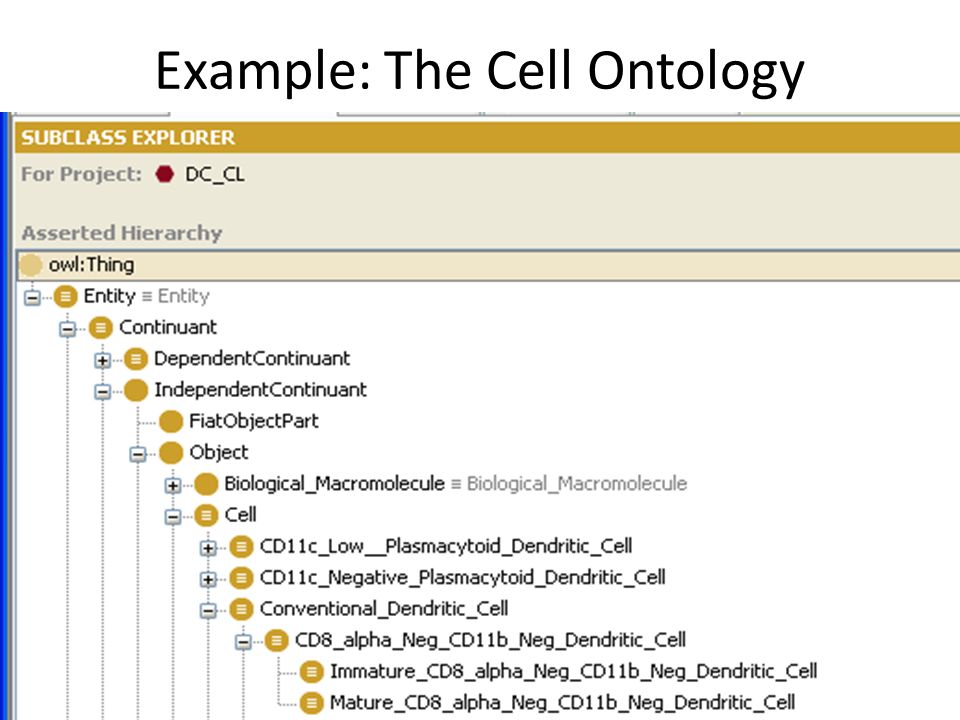This screenshot has width=960, height=720.
Task: Collapse the Object tree node
Action: (138, 454)
